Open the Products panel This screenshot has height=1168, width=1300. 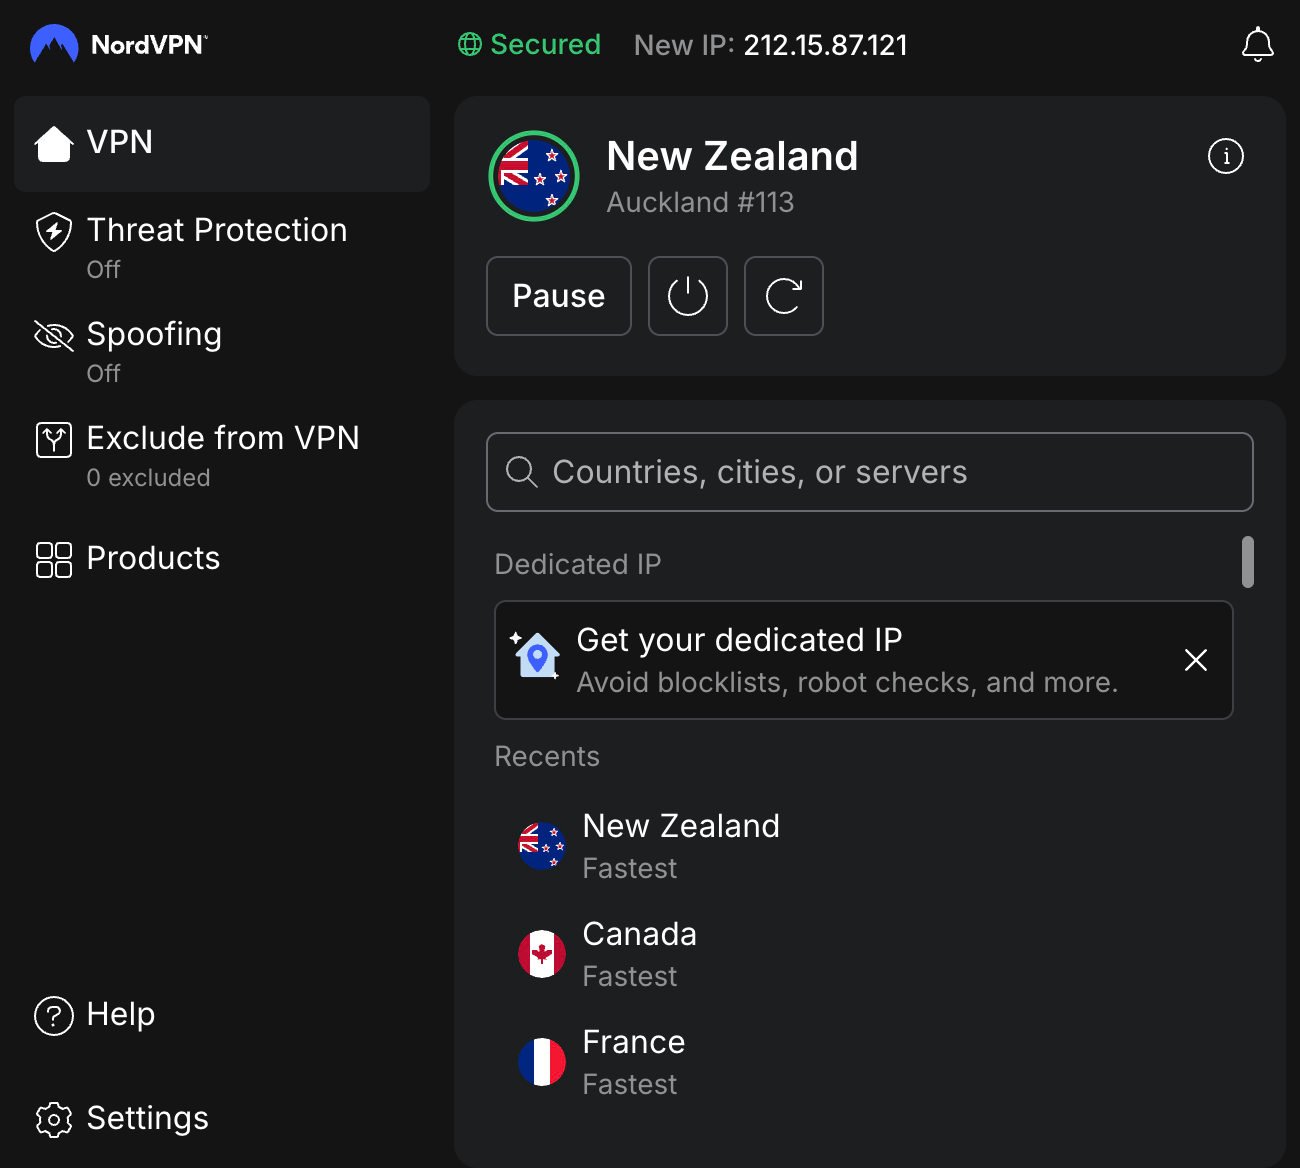pyautogui.click(x=152, y=558)
